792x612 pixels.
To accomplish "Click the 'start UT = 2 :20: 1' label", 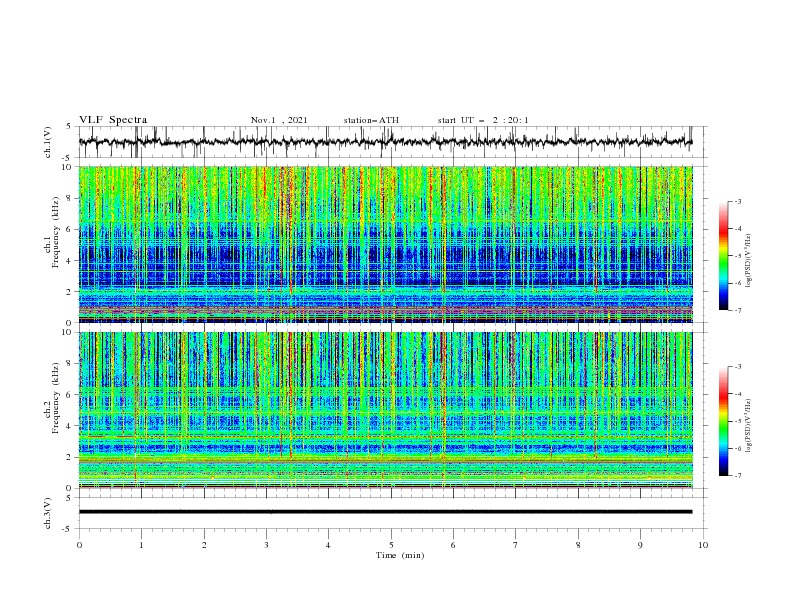I will 483,120.
